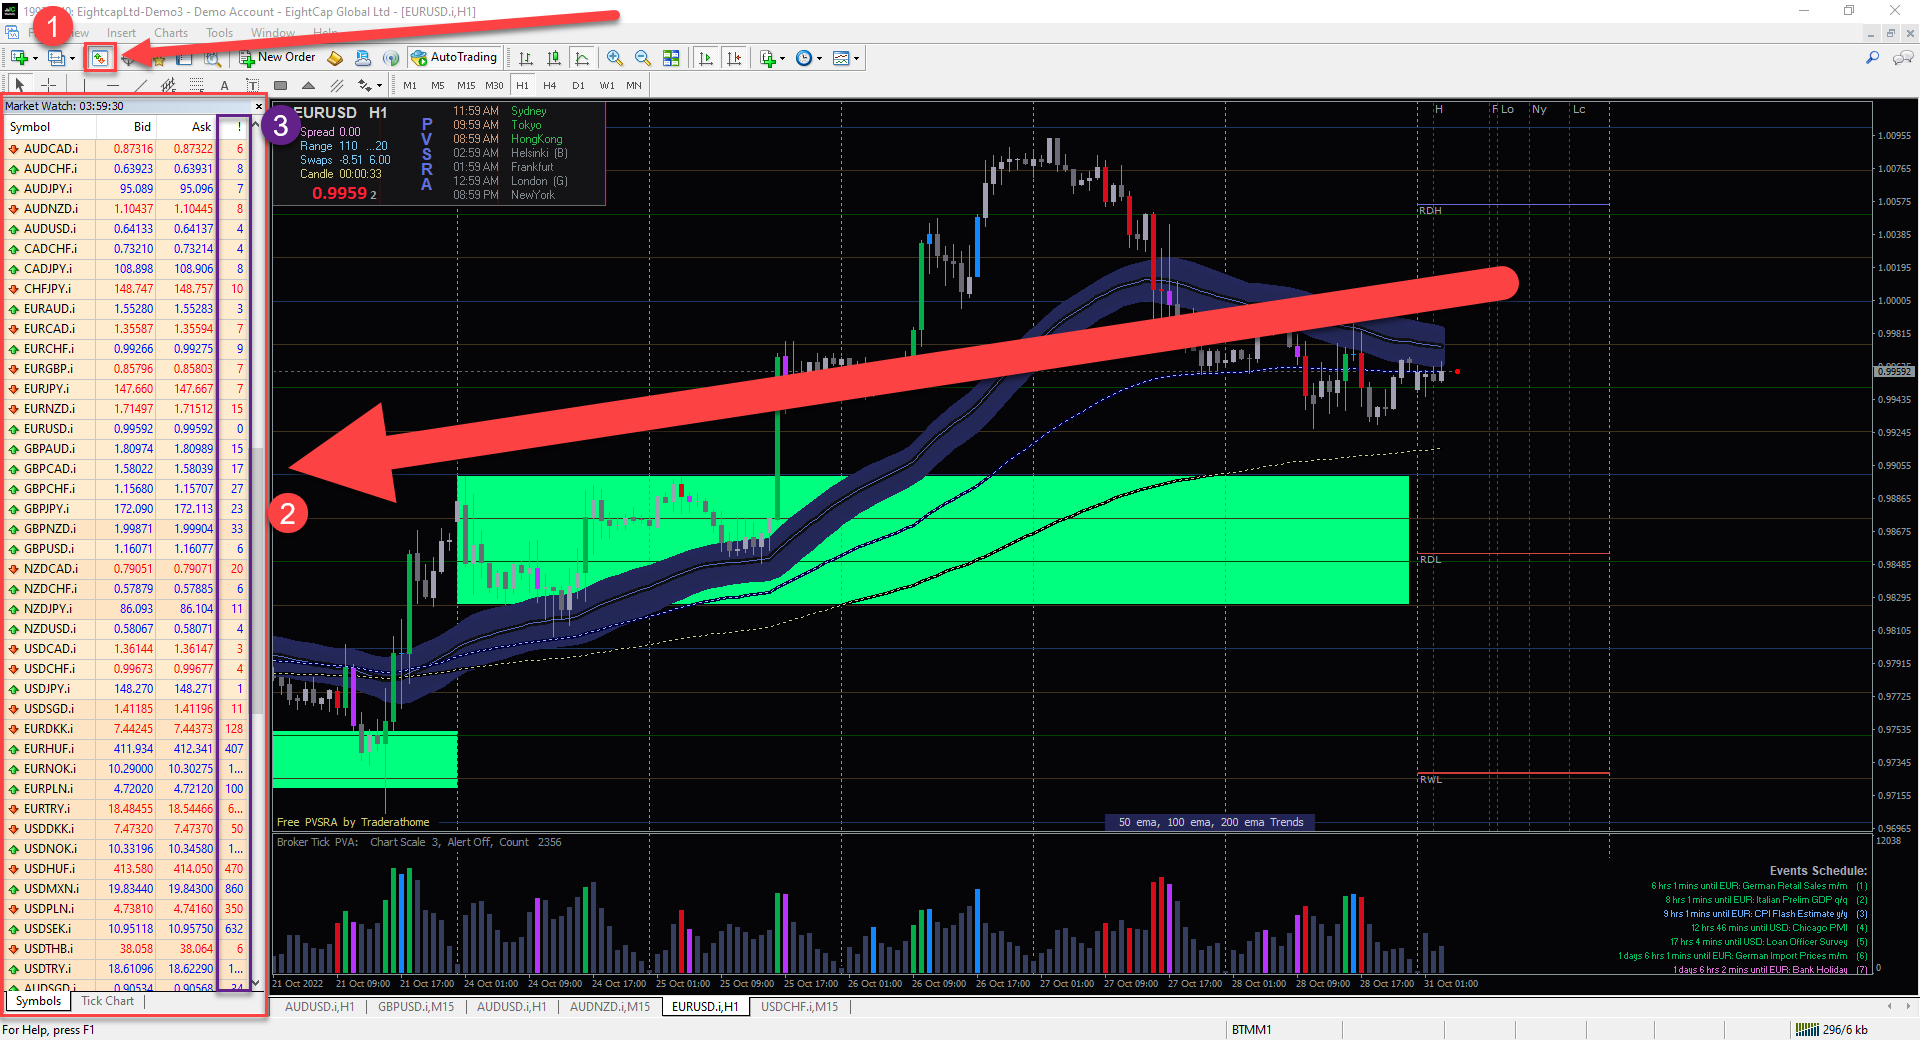
Task: Select the H4 timeframe button
Action: pos(549,85)
